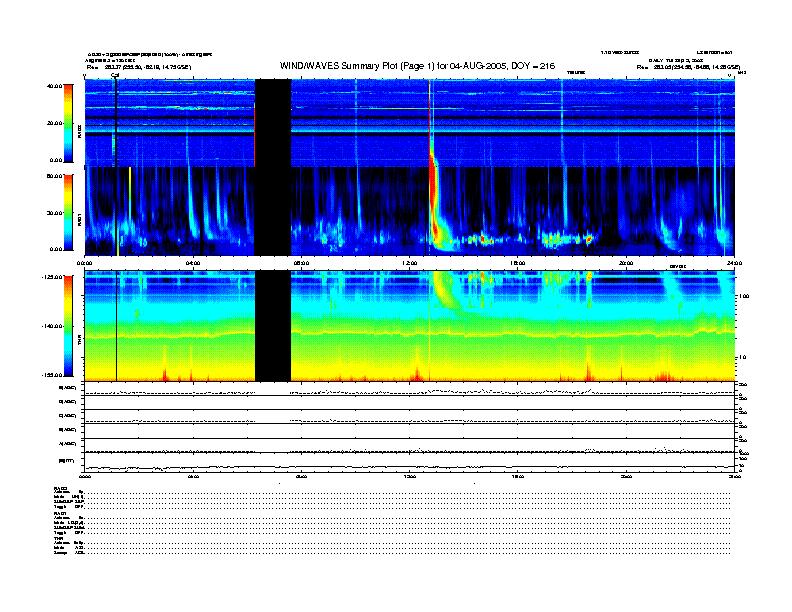The height and width of the screenshot is (612, 792).
Task: Select the -125.00 label on TNR scale
Action: 52,277
